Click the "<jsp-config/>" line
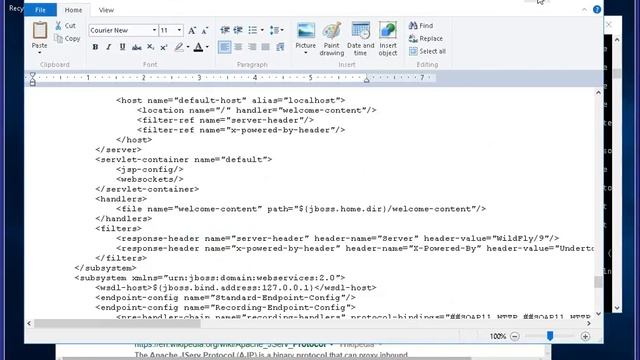The height and width of the screenshot is (360, 640). [x=150, y=169]
